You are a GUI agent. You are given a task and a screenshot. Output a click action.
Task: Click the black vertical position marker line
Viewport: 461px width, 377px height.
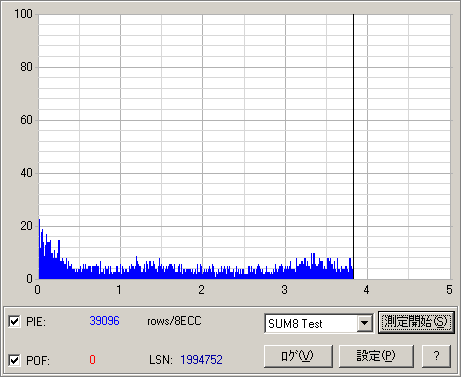(x=353, y=147)
